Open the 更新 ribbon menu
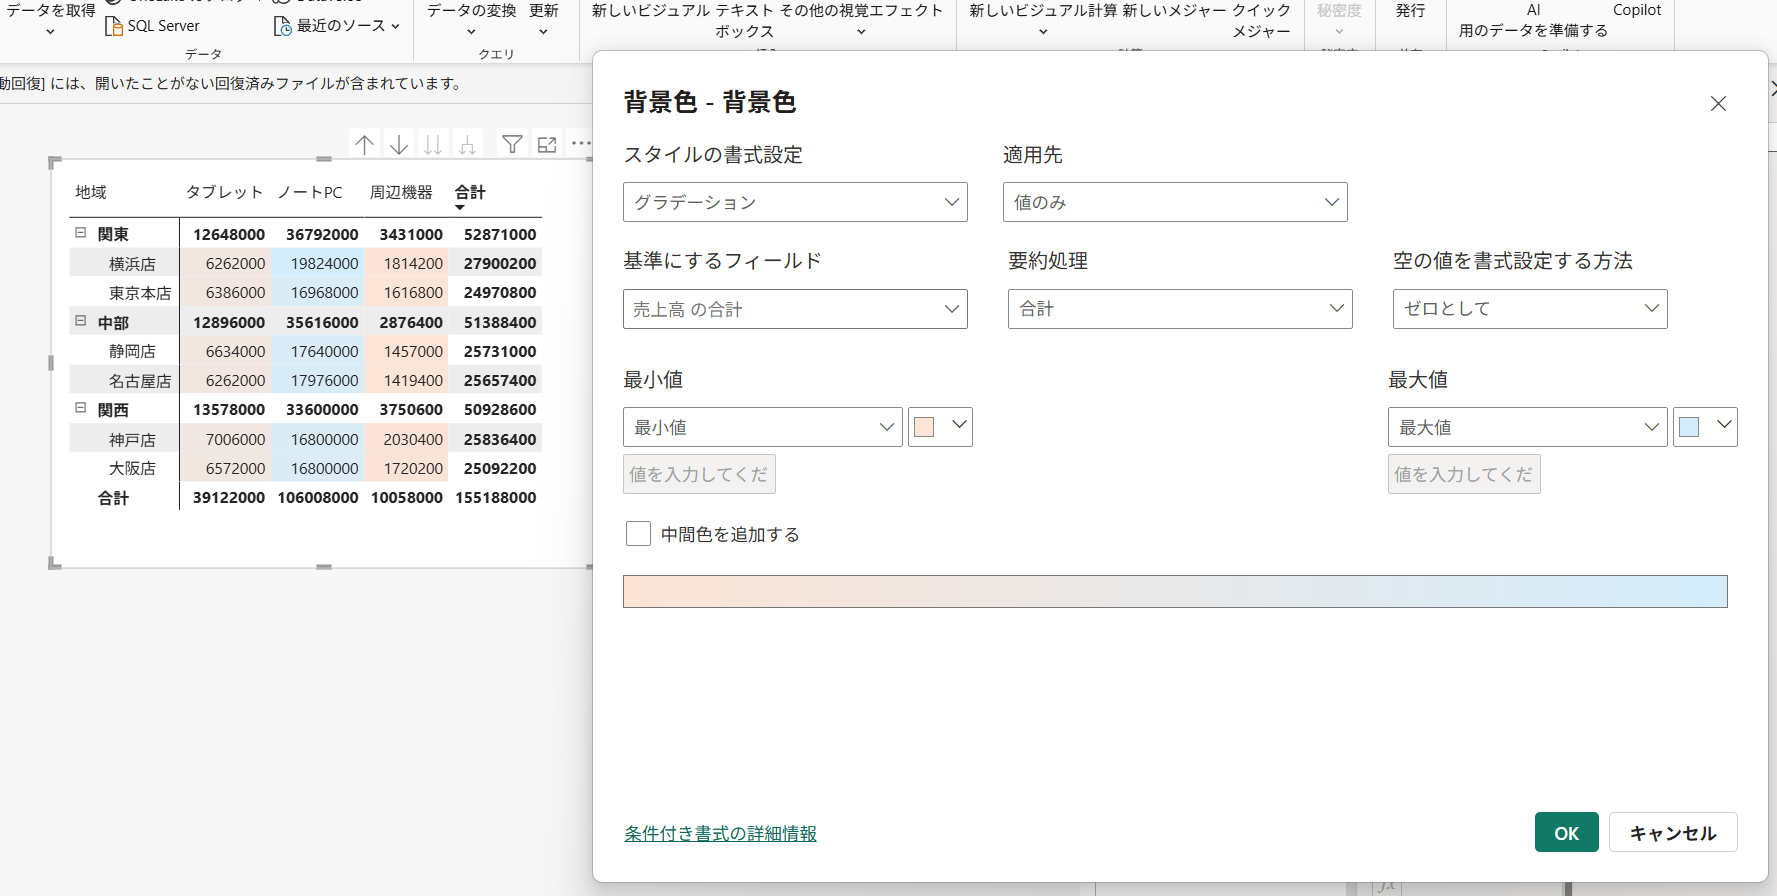This screenshot has height=896, width=1777. (544, 18)
